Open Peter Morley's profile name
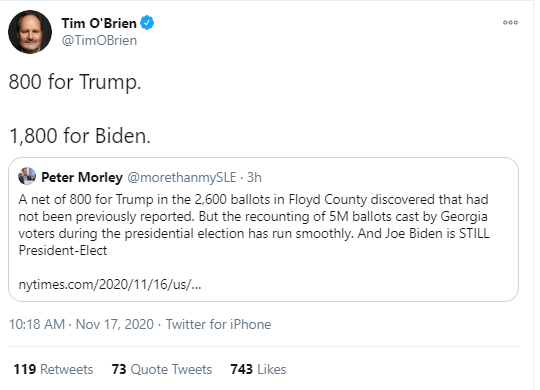Viewport: 540px width, 390px height. (82, 177)
